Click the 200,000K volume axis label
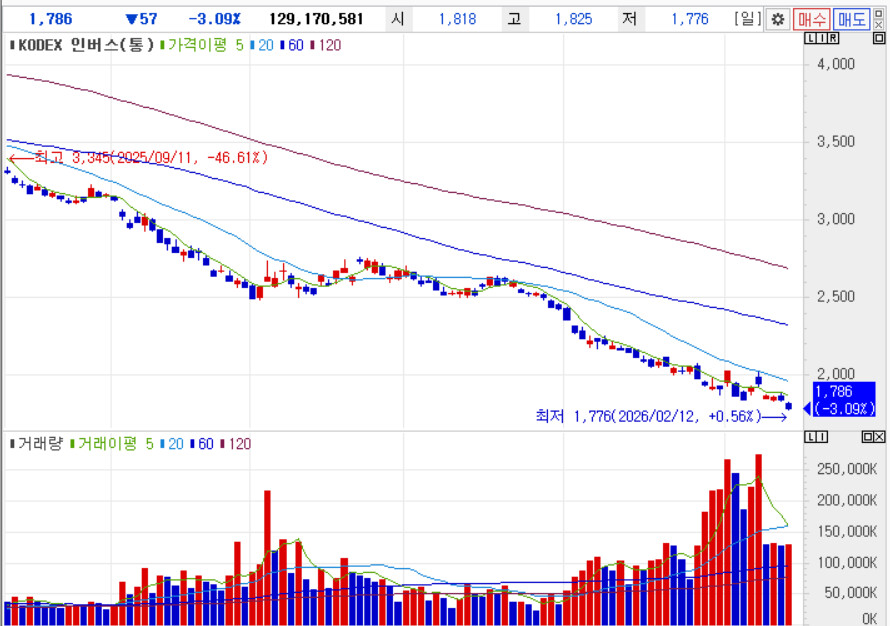This screenshot has height=626, width=890. (847, 500)
